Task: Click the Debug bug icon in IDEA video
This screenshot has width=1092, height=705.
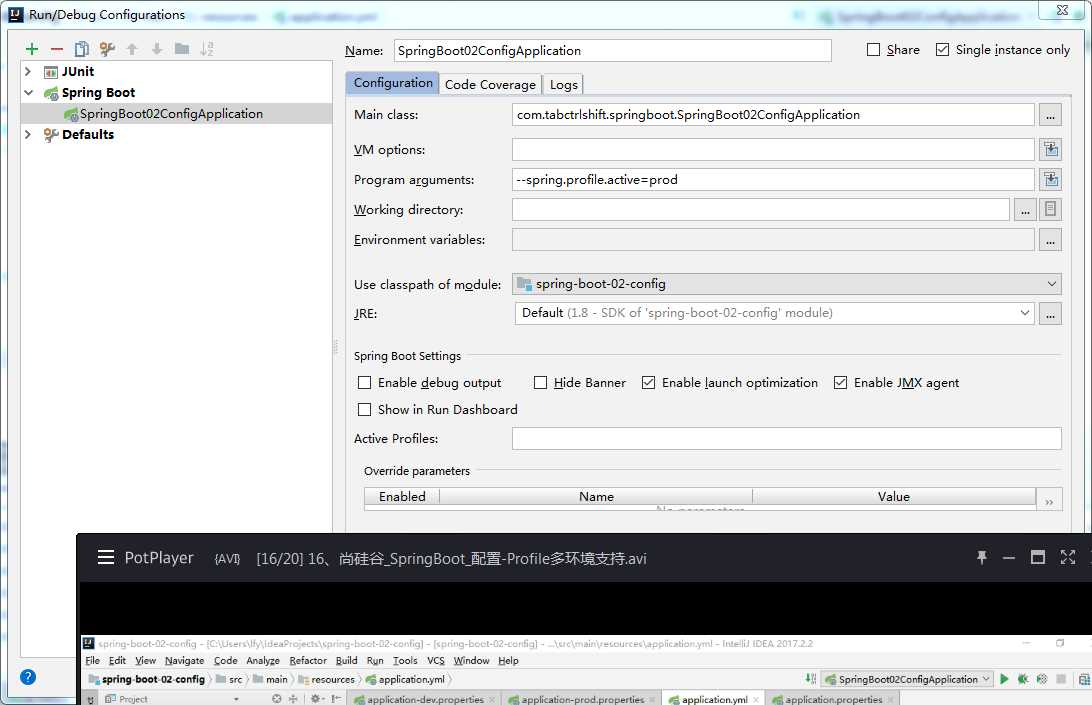Action: [x=1023, y=679]
